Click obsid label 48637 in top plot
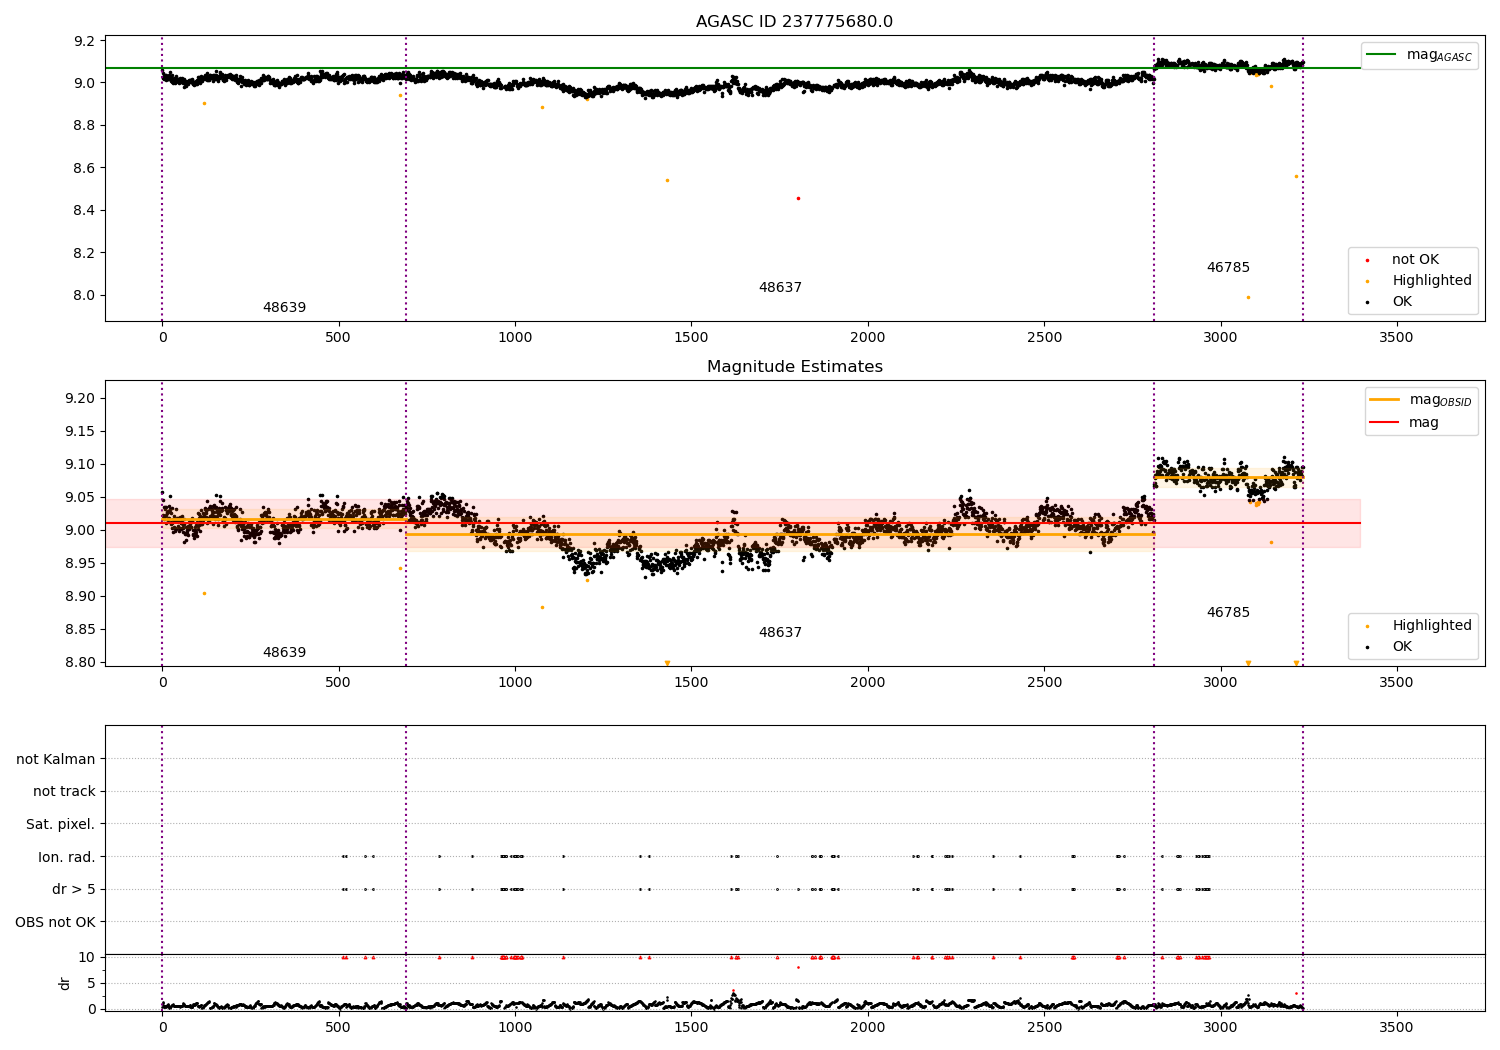Viewport: 1500px width, 1050px height. [780, 288]
